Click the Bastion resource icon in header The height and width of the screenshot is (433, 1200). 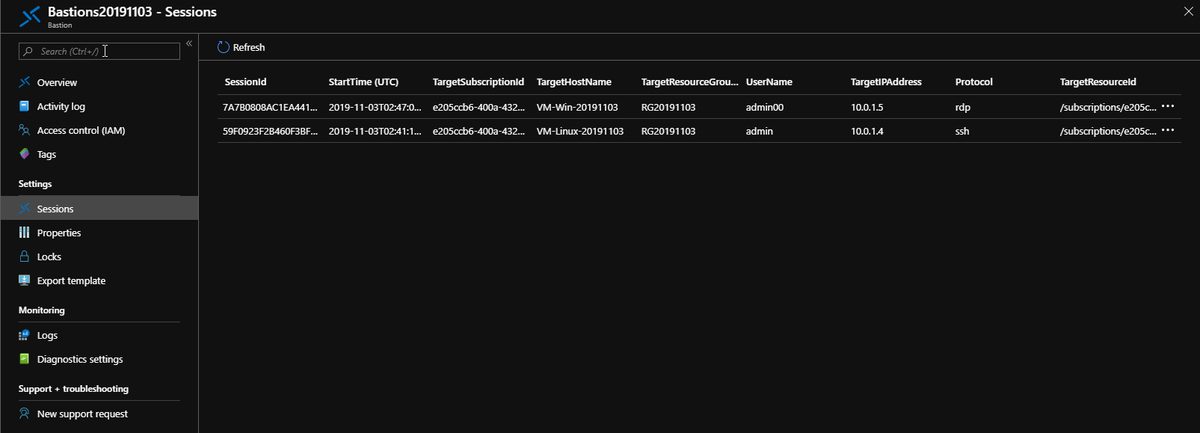click(28, 16)
